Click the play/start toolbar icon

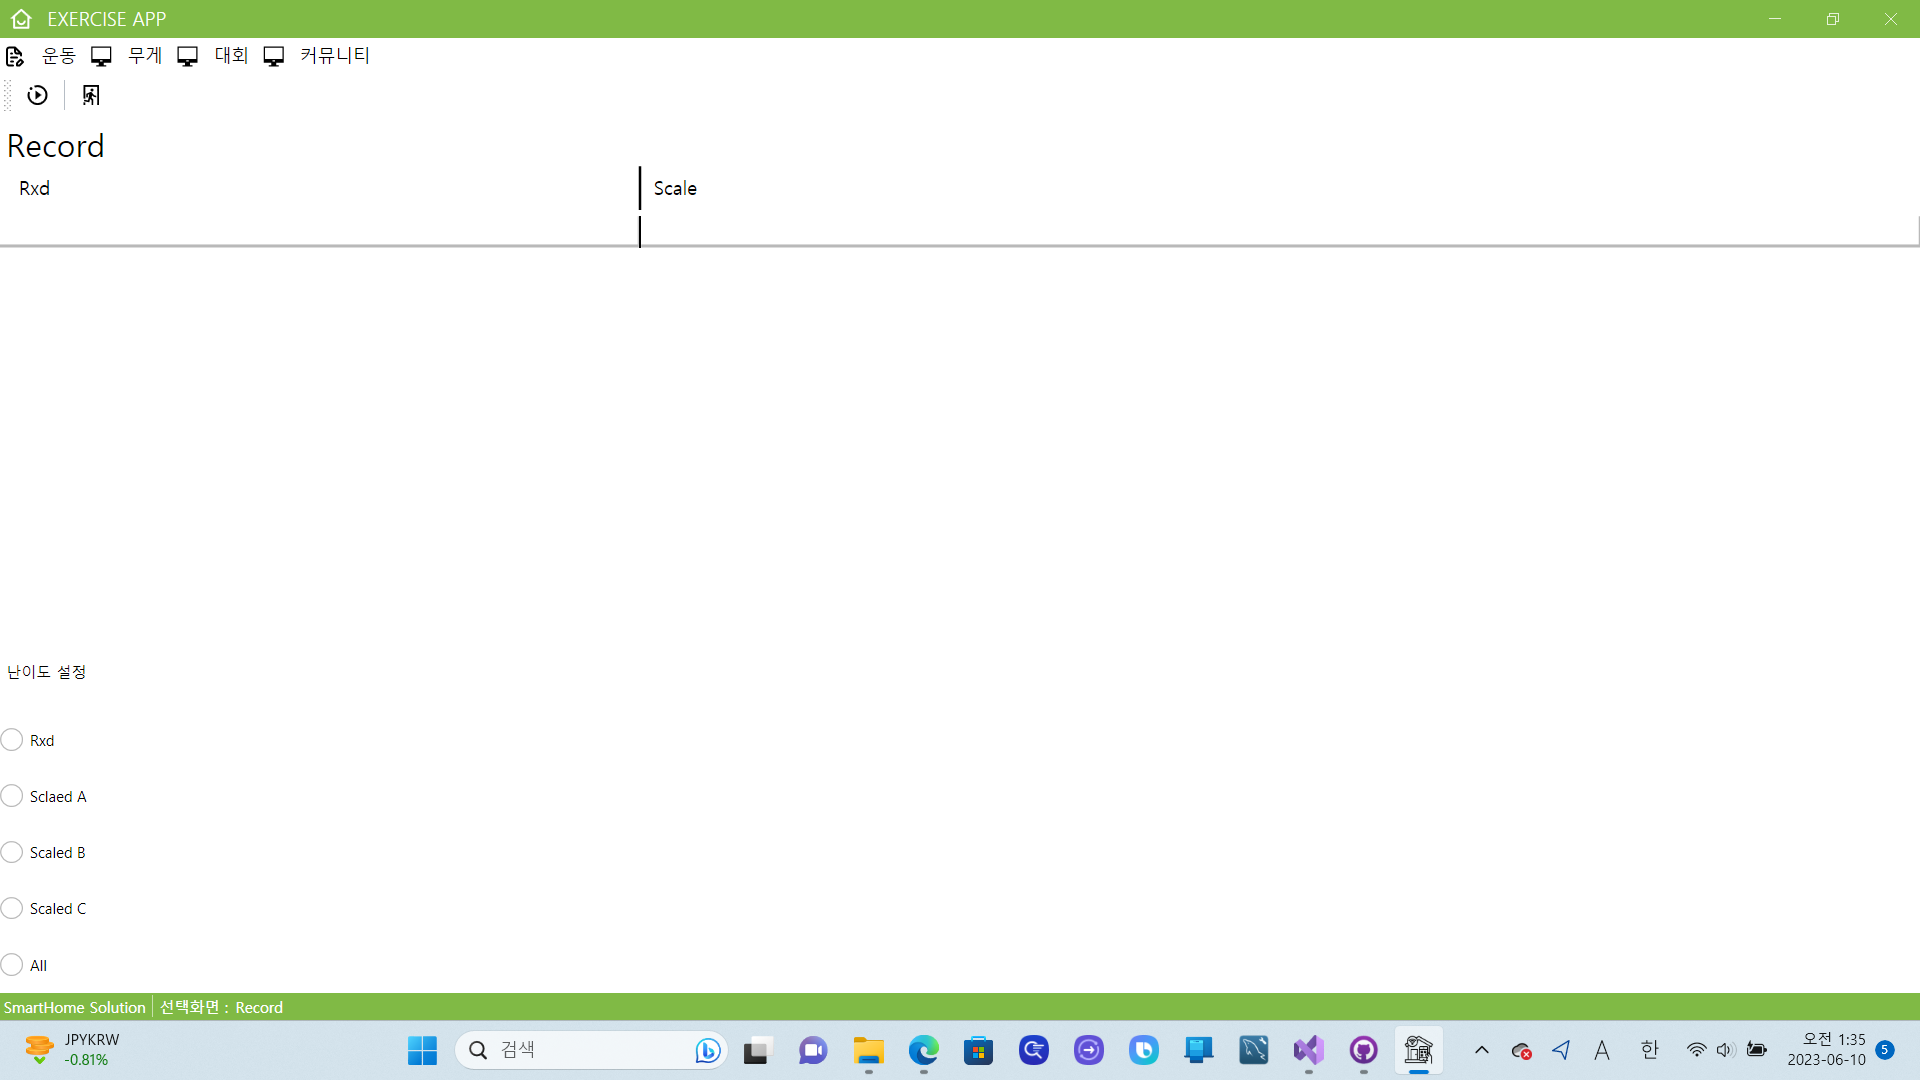pos(37,95)
